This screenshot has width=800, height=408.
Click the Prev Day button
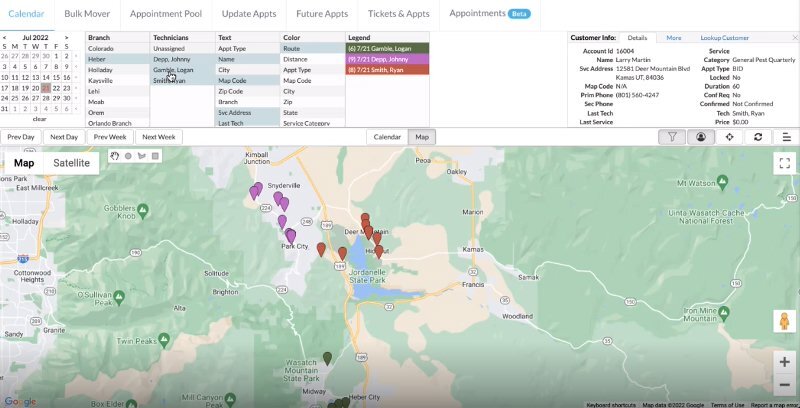(21, 137)
